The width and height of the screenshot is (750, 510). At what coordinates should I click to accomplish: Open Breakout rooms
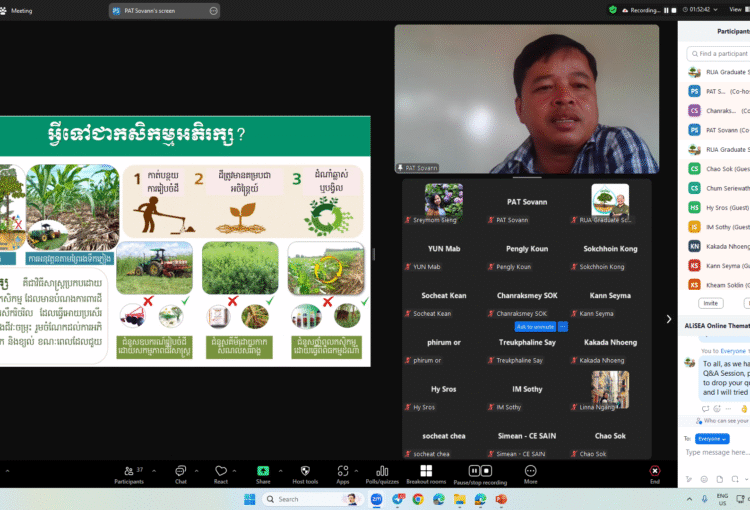tap(425, 472)
